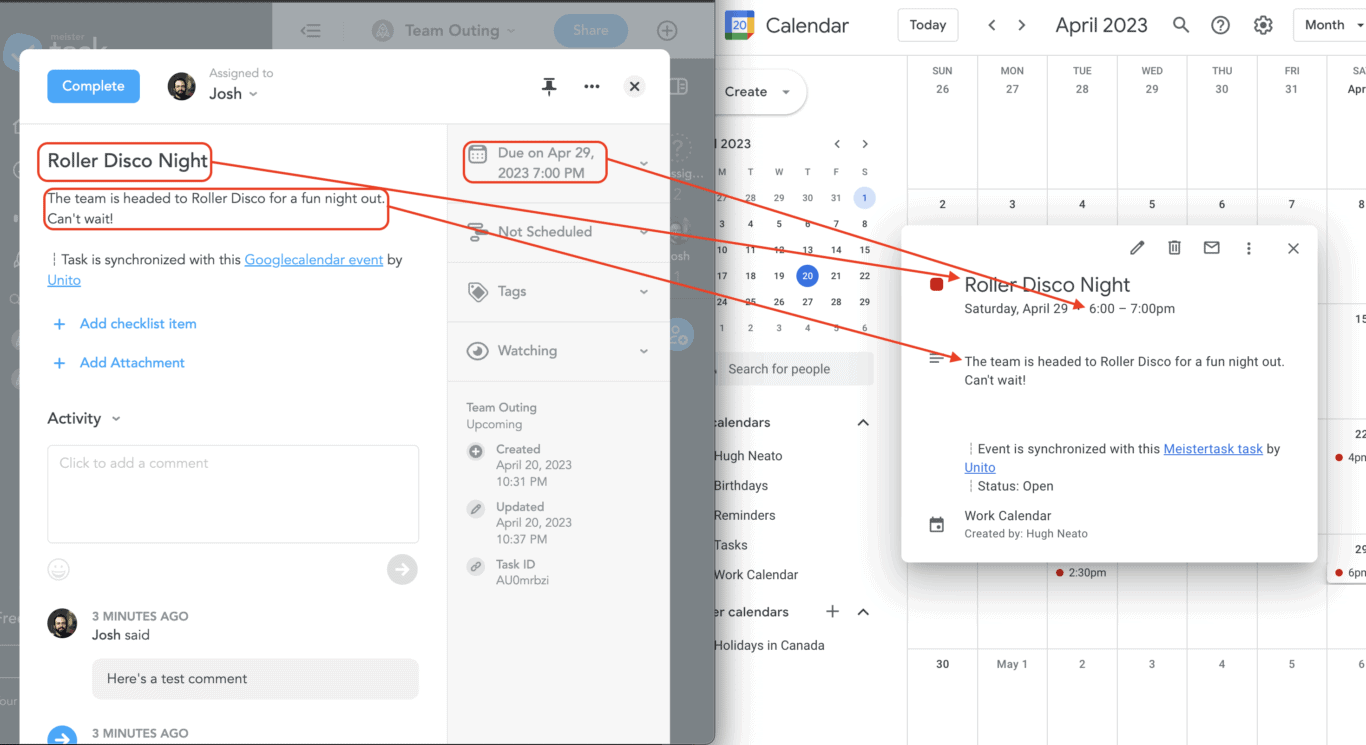Click the Today button in Google Calendar
The width and height of the screenshot is (1366, 745).
928,25
